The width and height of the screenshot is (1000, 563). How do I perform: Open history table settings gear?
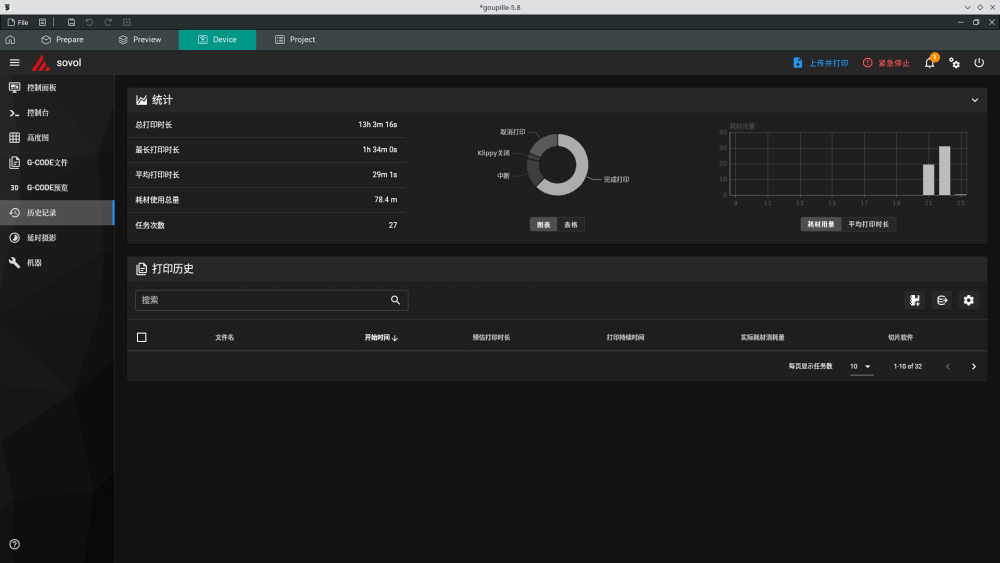click(969, 300)
